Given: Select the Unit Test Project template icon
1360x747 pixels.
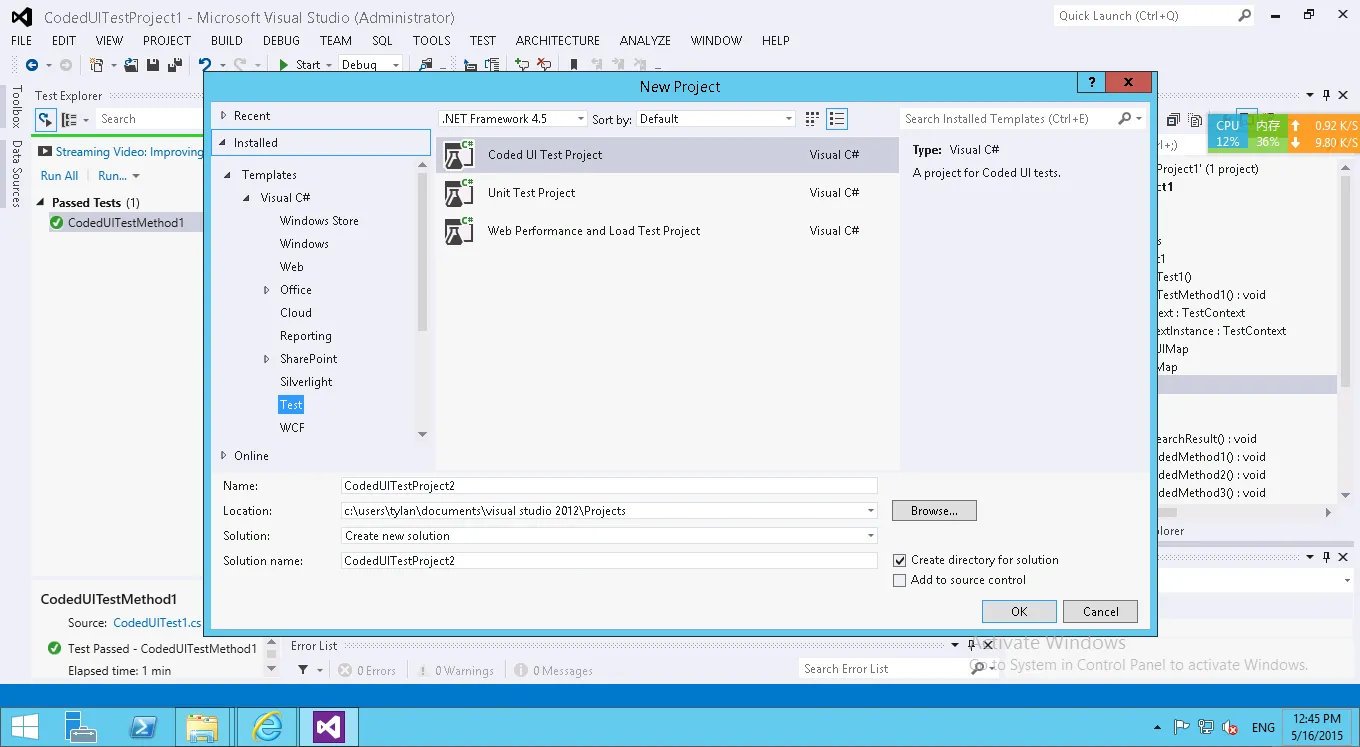Looking at the screenshot, I should click(459, 193).
